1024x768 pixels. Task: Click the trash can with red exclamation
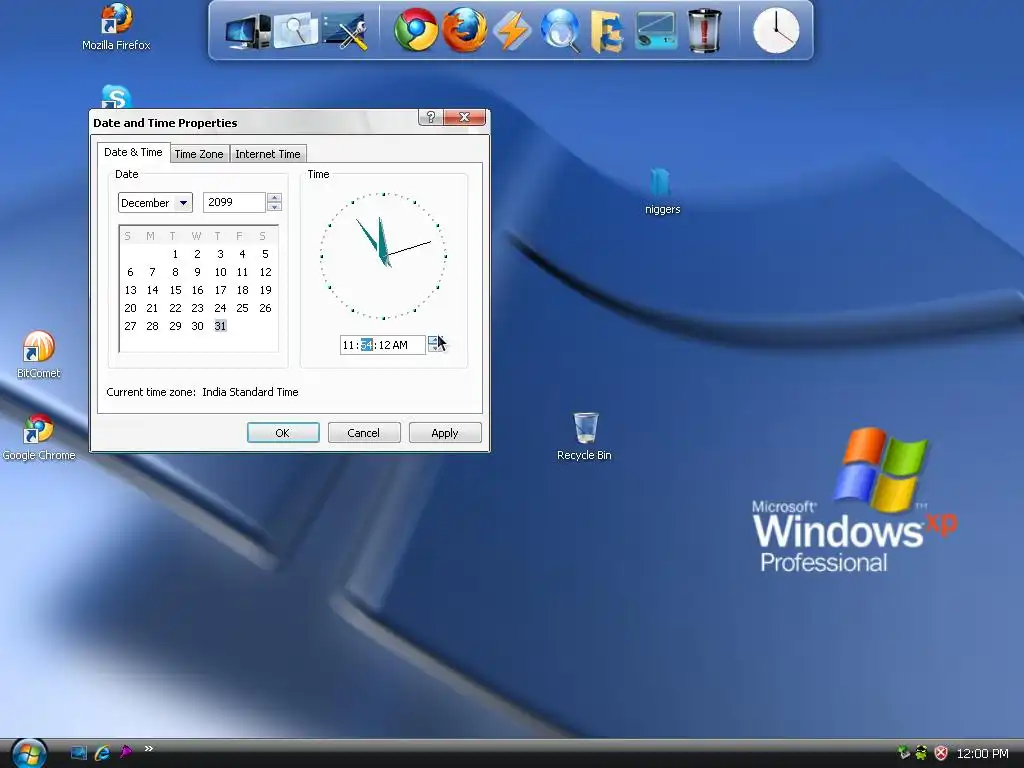point(705,31)
